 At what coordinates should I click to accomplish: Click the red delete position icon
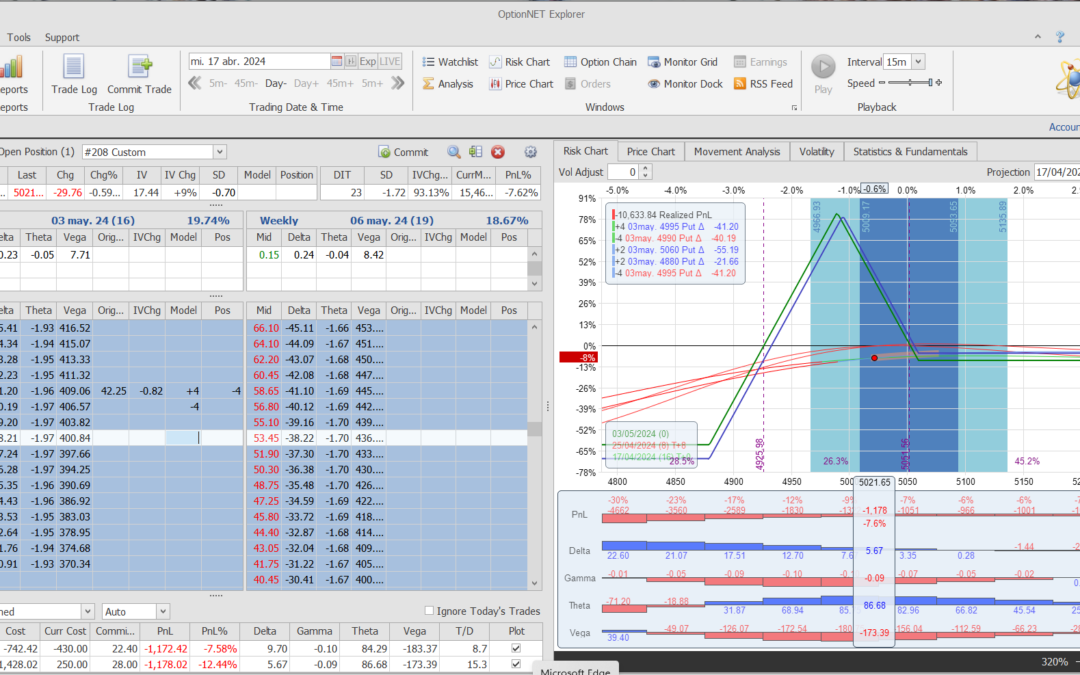pyautogui.click(x=498, y=152)
